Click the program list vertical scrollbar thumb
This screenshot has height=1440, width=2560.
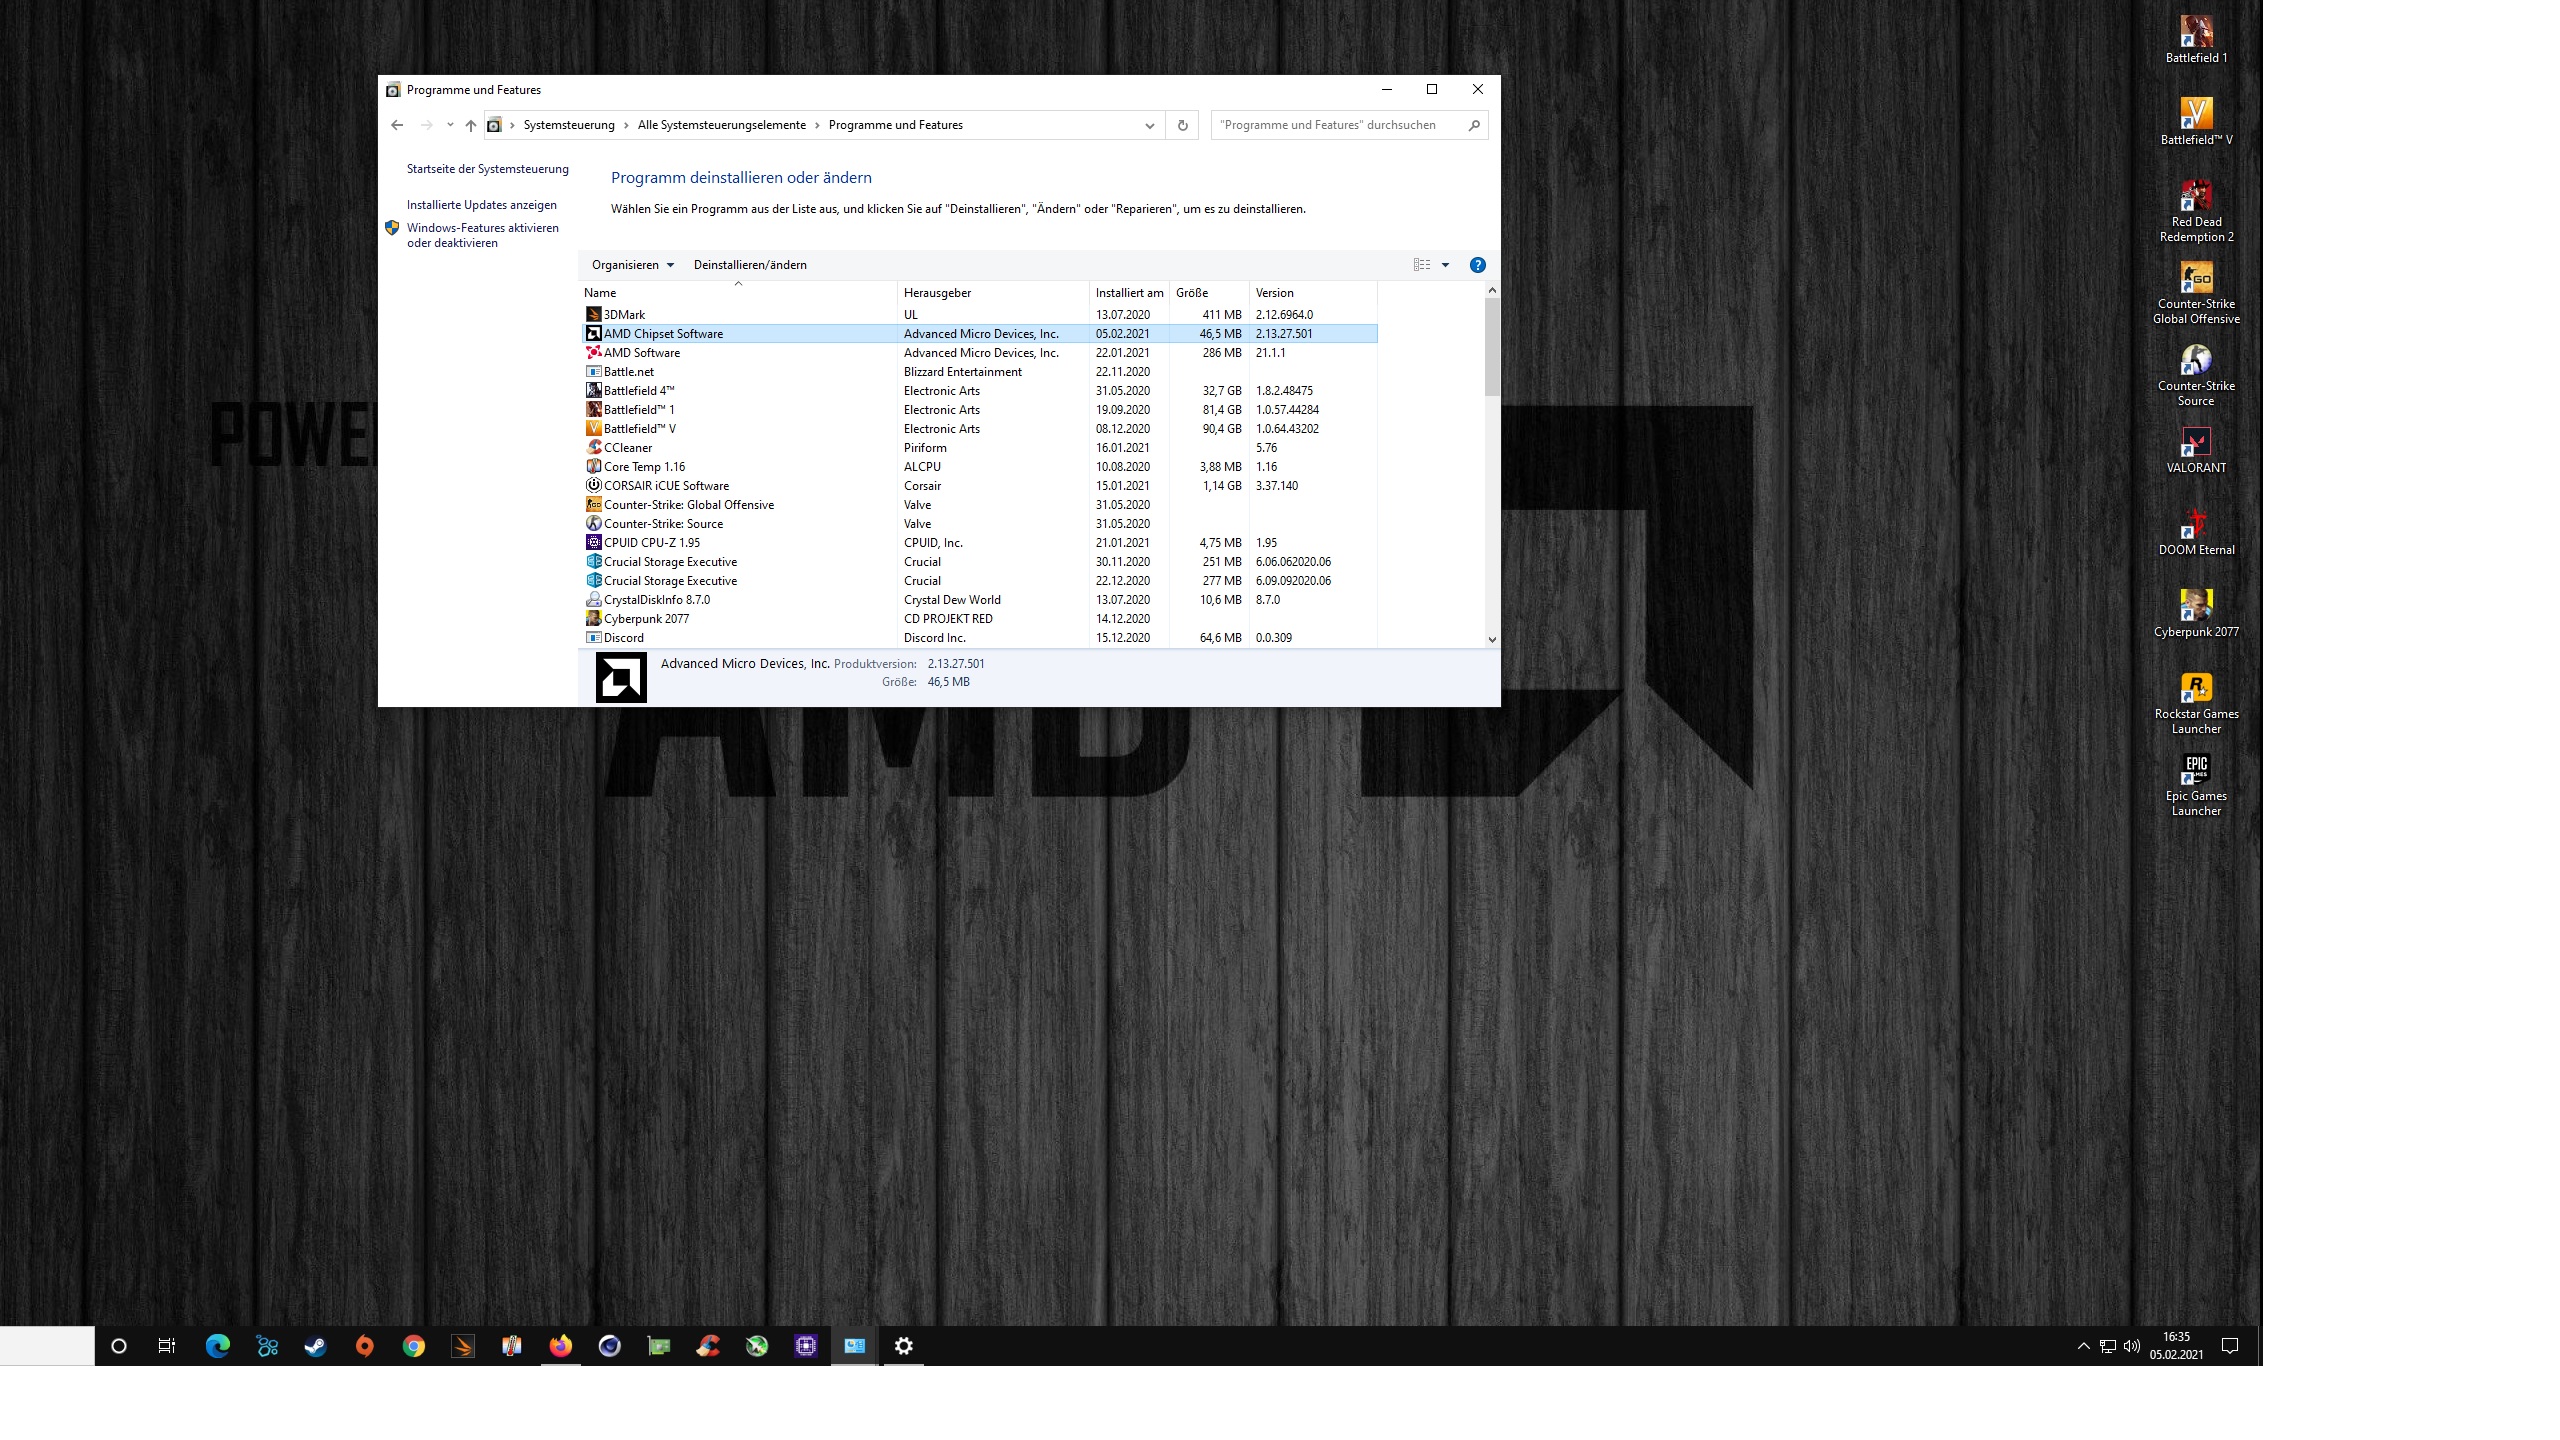1492,347
